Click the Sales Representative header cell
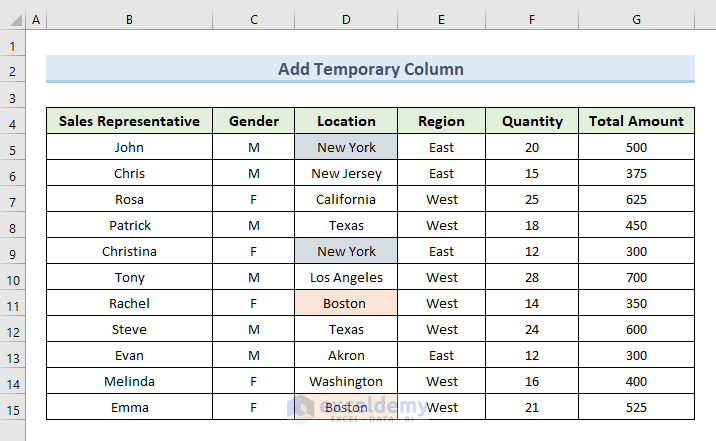716x441 pixels. pyautogui.click(x=129, y=121)
